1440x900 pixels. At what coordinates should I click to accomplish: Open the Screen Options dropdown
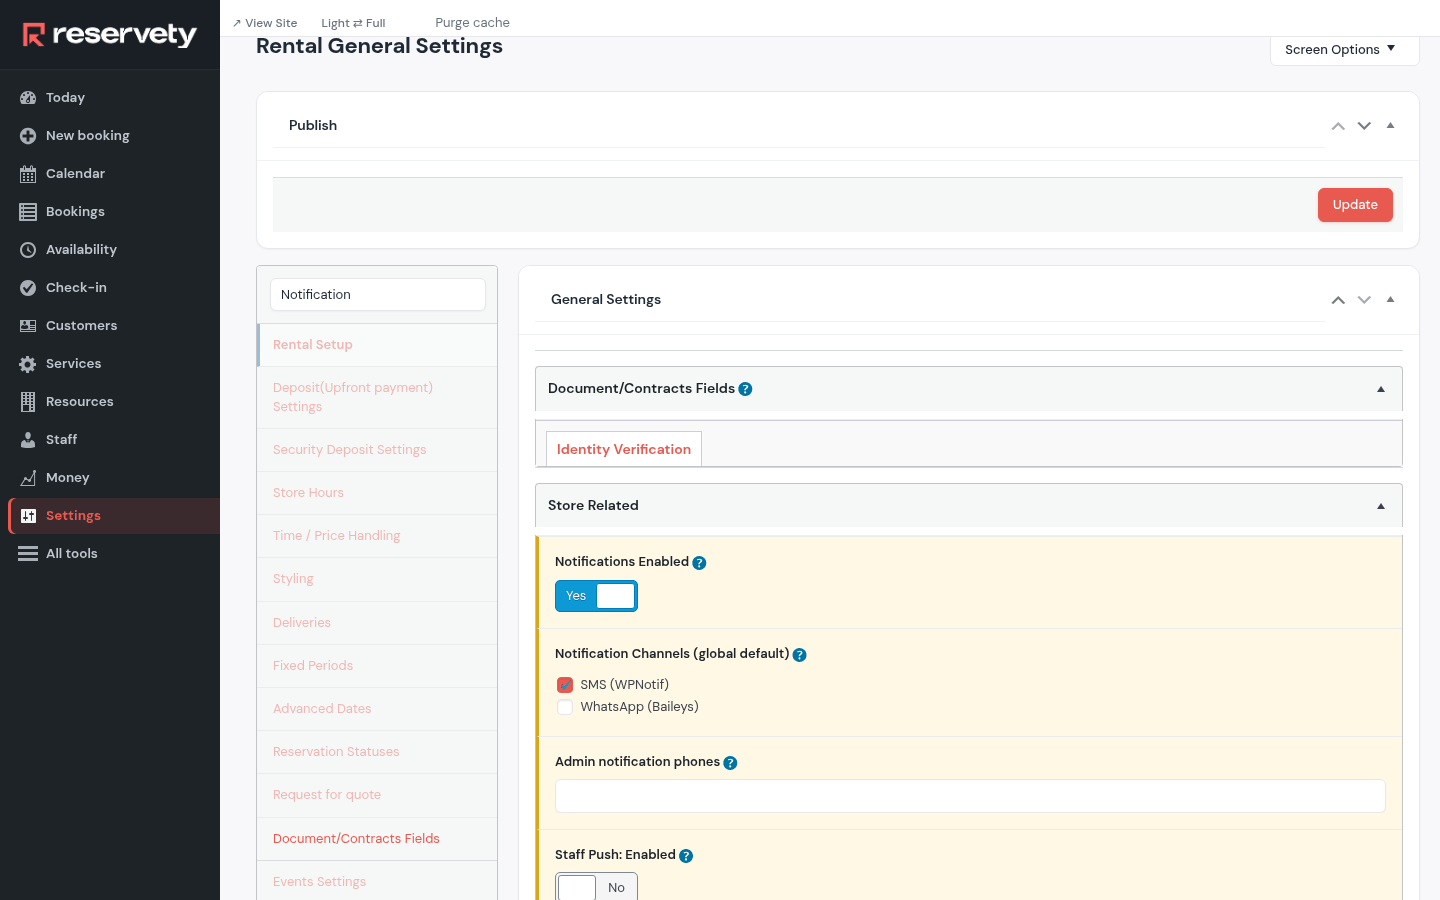click(1344, 50)
